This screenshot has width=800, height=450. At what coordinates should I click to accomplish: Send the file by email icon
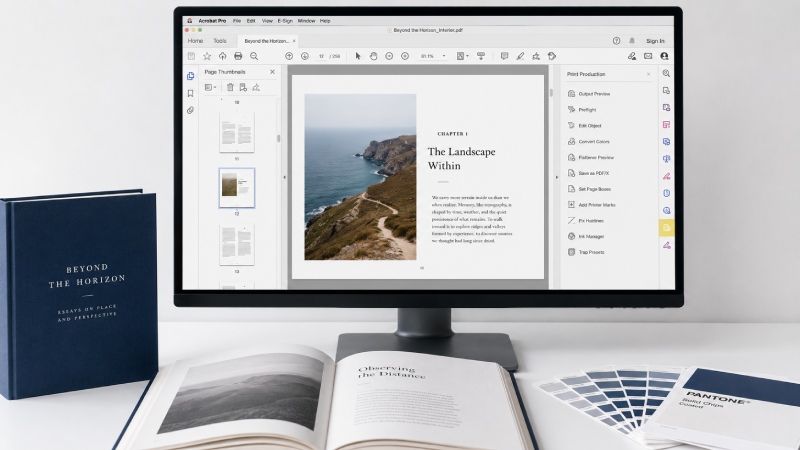click(x=648, y=56)
